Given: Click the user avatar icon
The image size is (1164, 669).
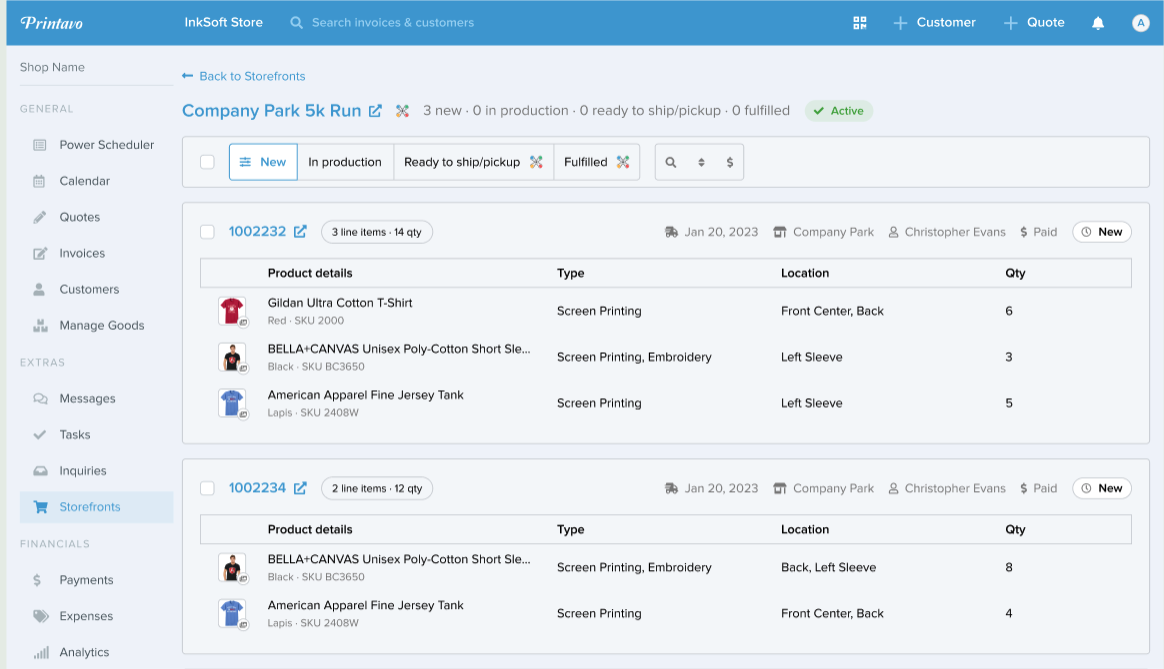Looking at the screenshot, I should pyautogui.click(x=1140, y=23).
